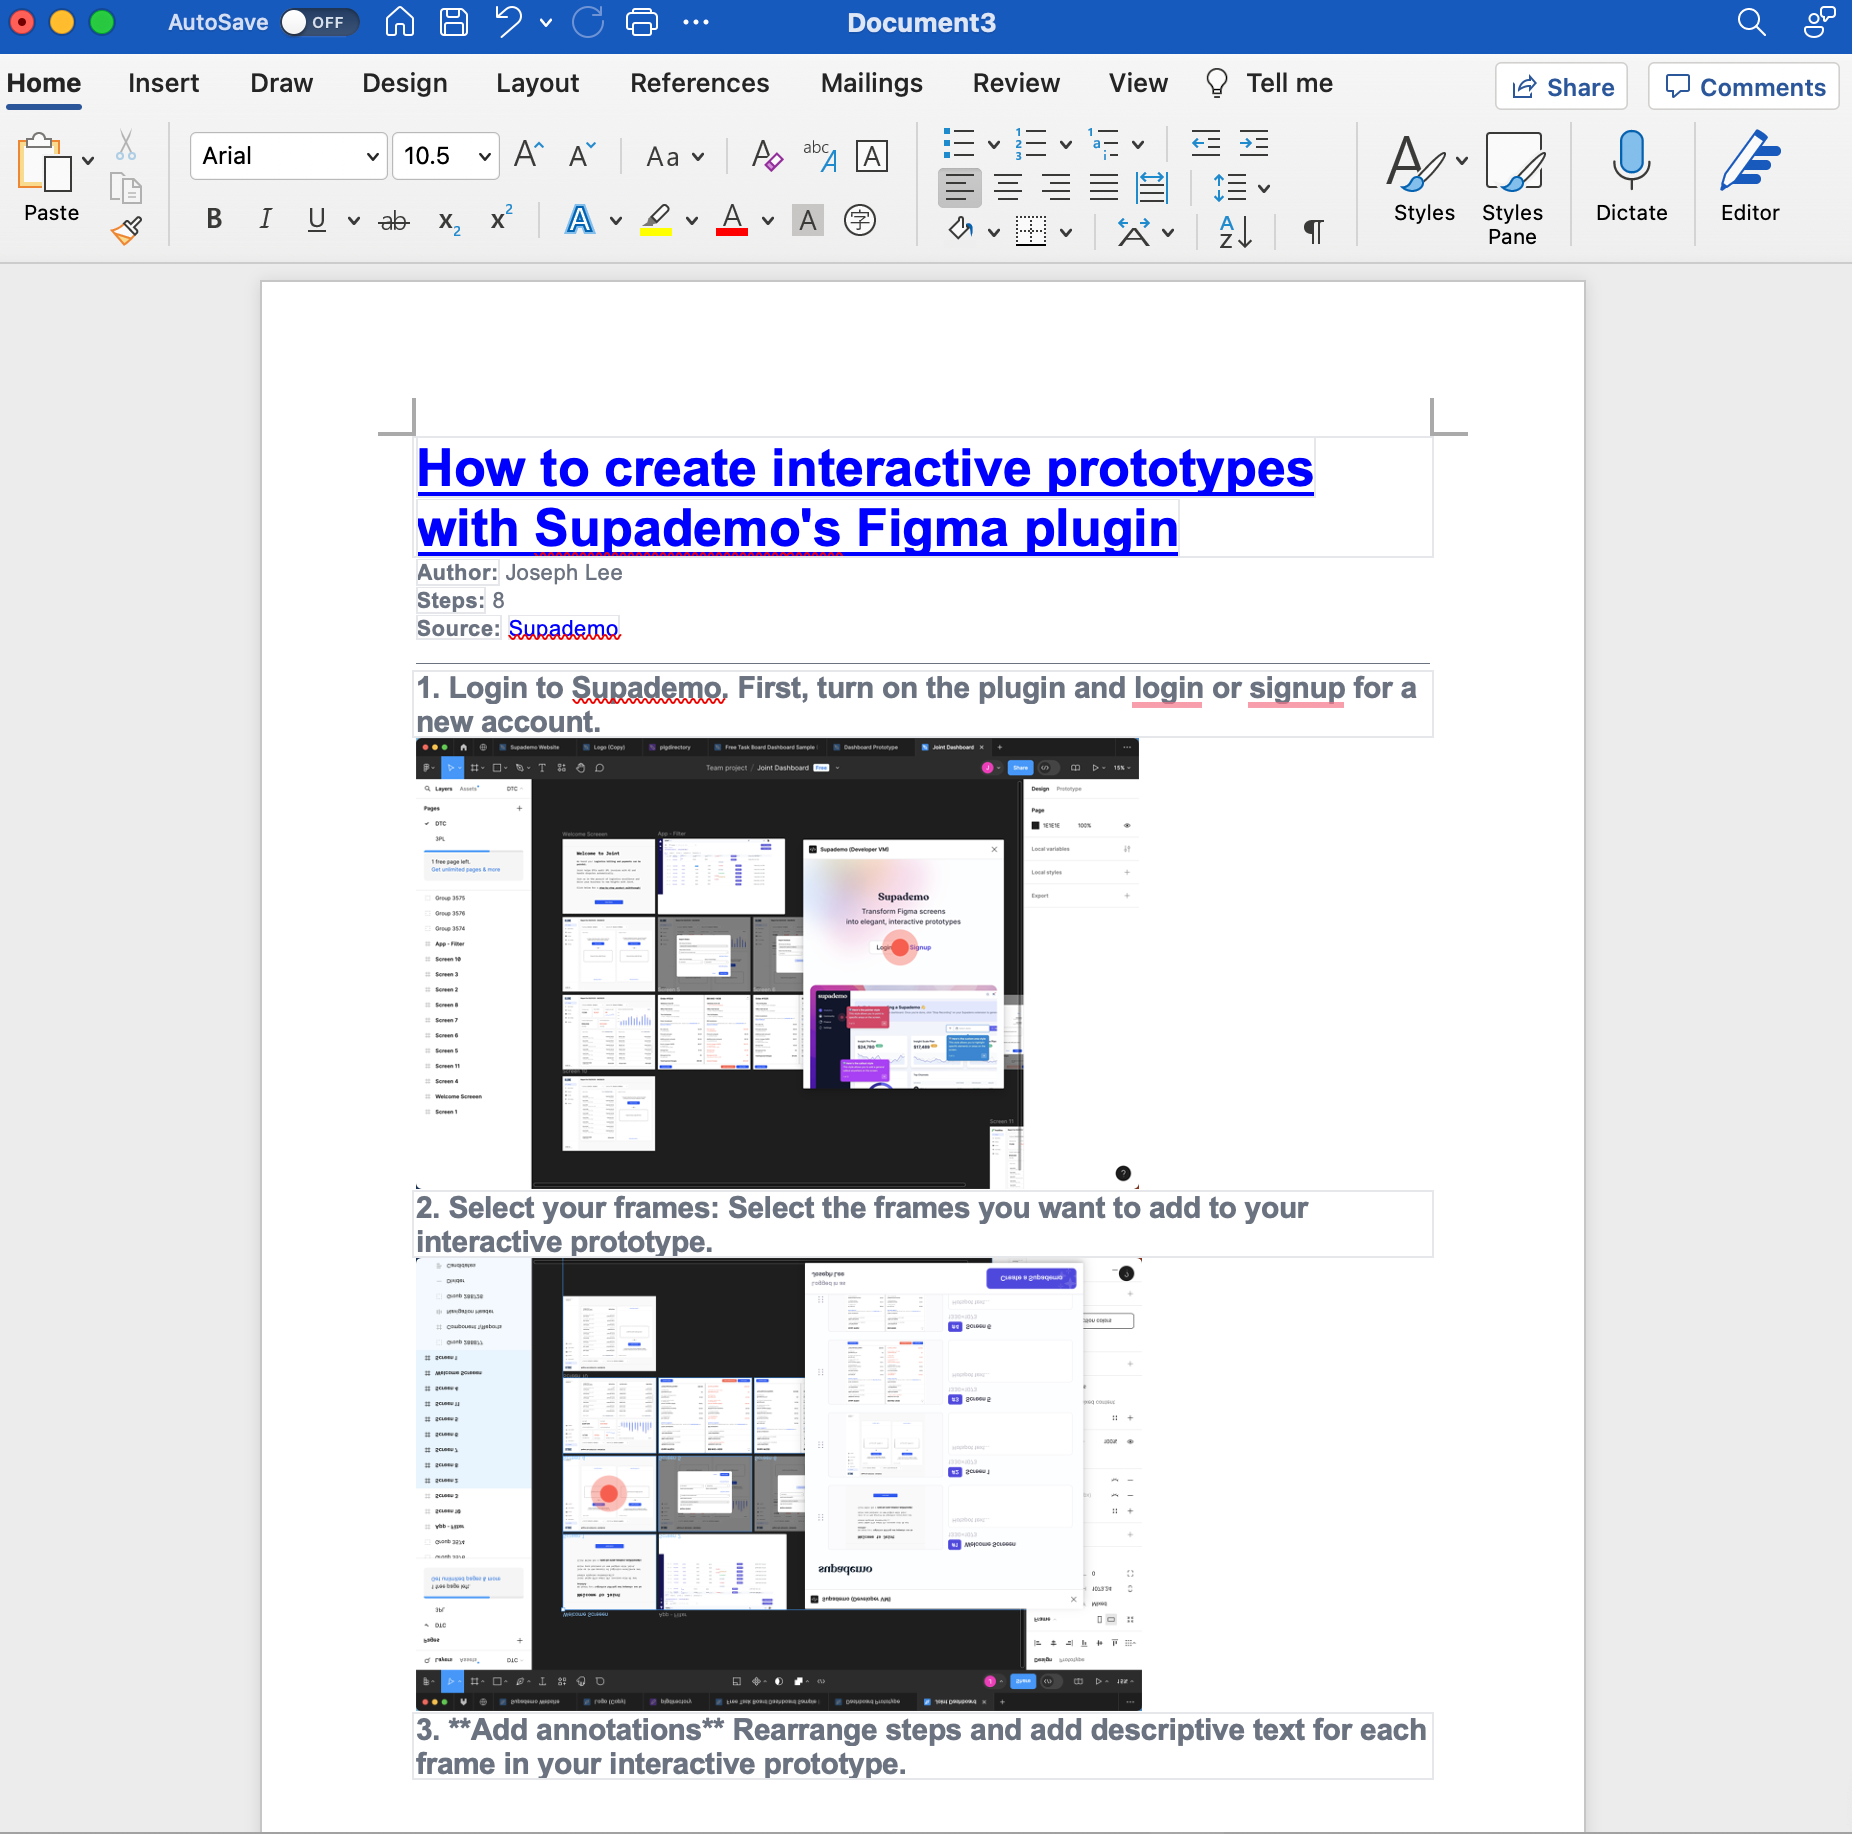Screen dimensions: 1852x1834
Task: Apply the Text Effects blue A
Action: (x=580, y=219)
